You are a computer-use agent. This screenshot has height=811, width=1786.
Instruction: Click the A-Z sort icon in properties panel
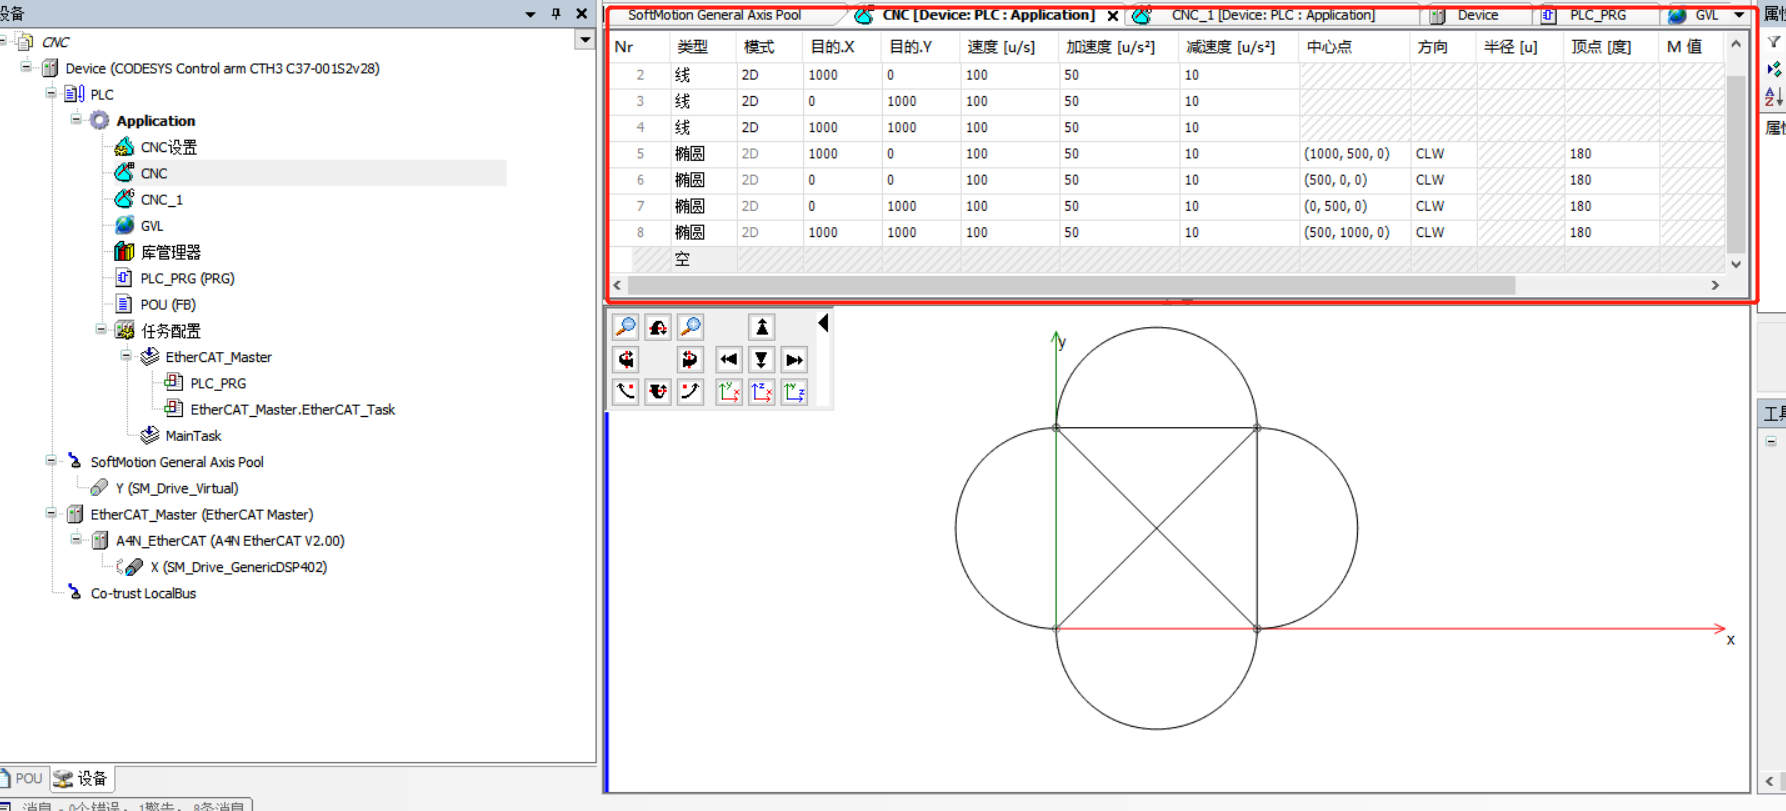click(x=1774, y=97)
